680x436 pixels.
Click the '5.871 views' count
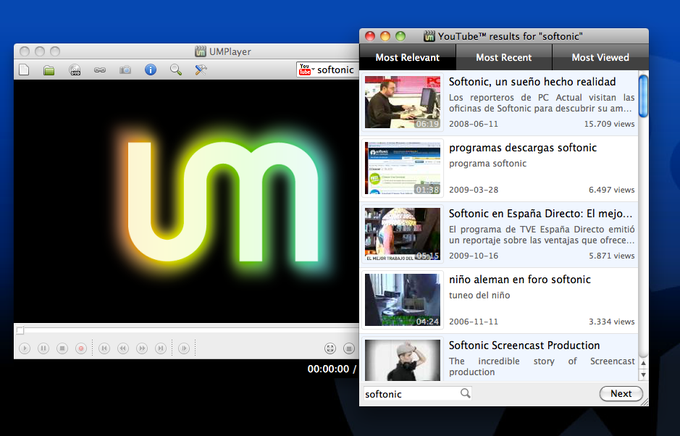tap(611, 256)
